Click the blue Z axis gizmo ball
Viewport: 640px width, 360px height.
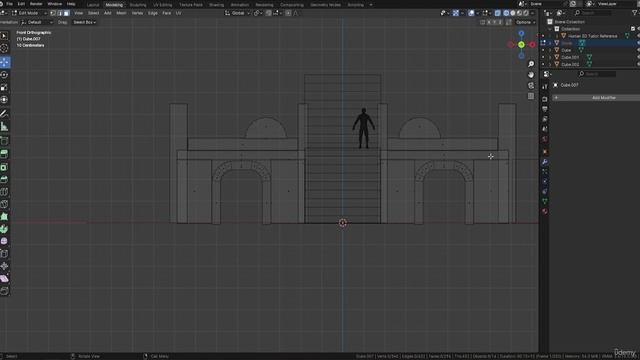pos(521,34)
